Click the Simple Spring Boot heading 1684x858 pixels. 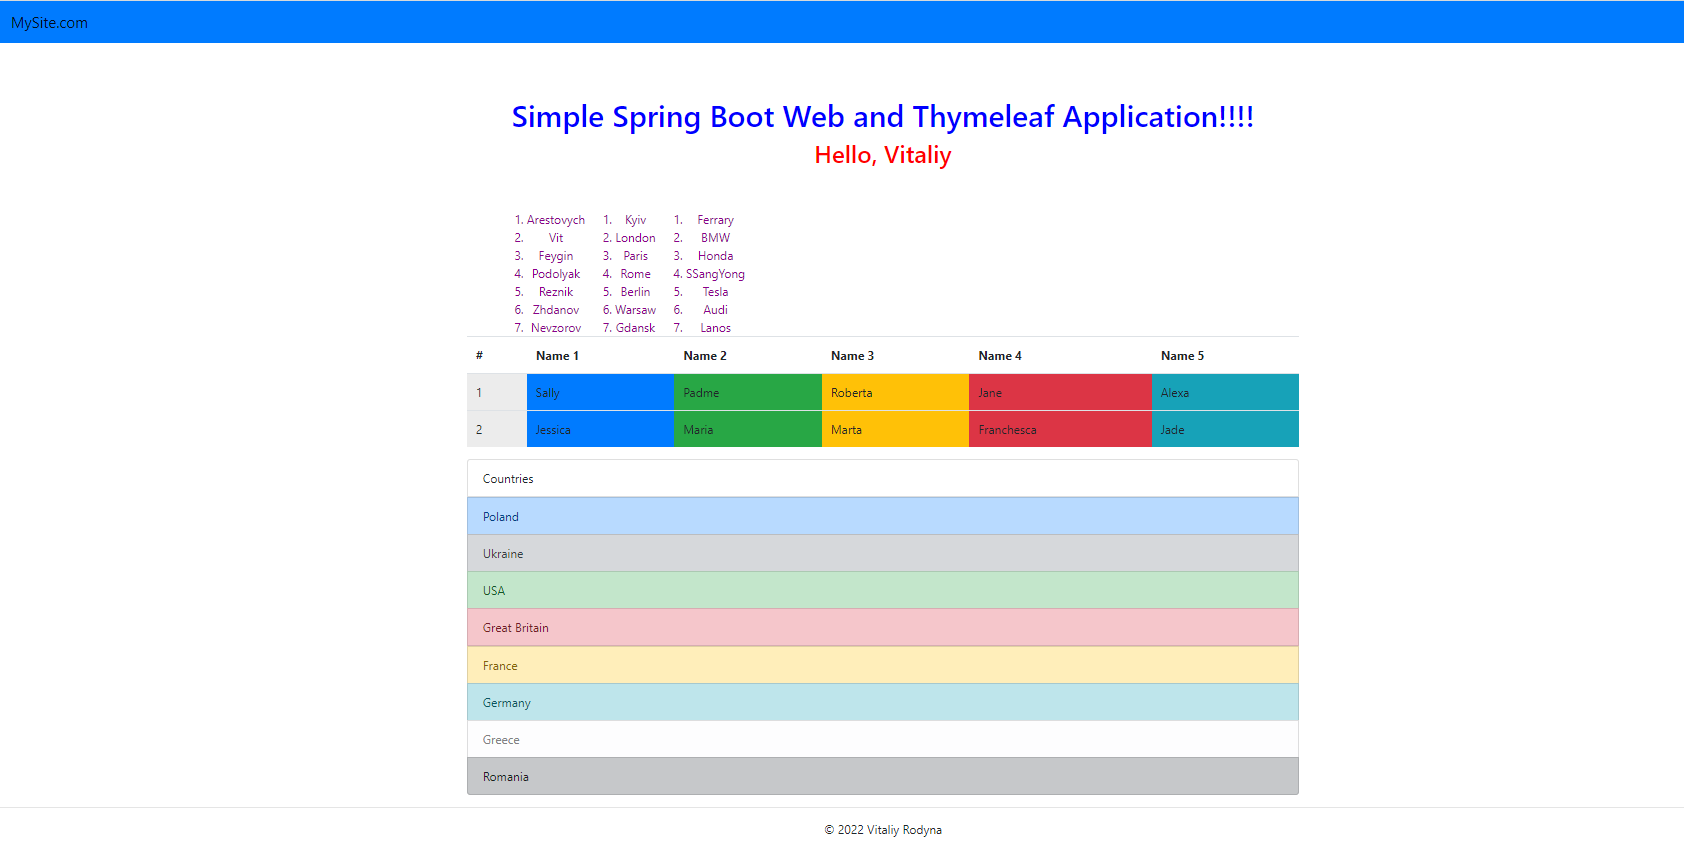point(882,116)
